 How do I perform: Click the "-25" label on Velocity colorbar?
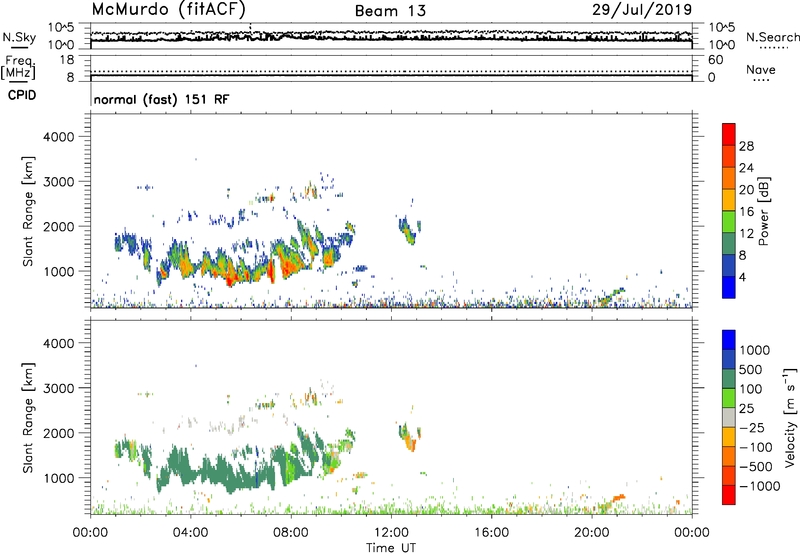pyautogui.click(x=752, y=427)
